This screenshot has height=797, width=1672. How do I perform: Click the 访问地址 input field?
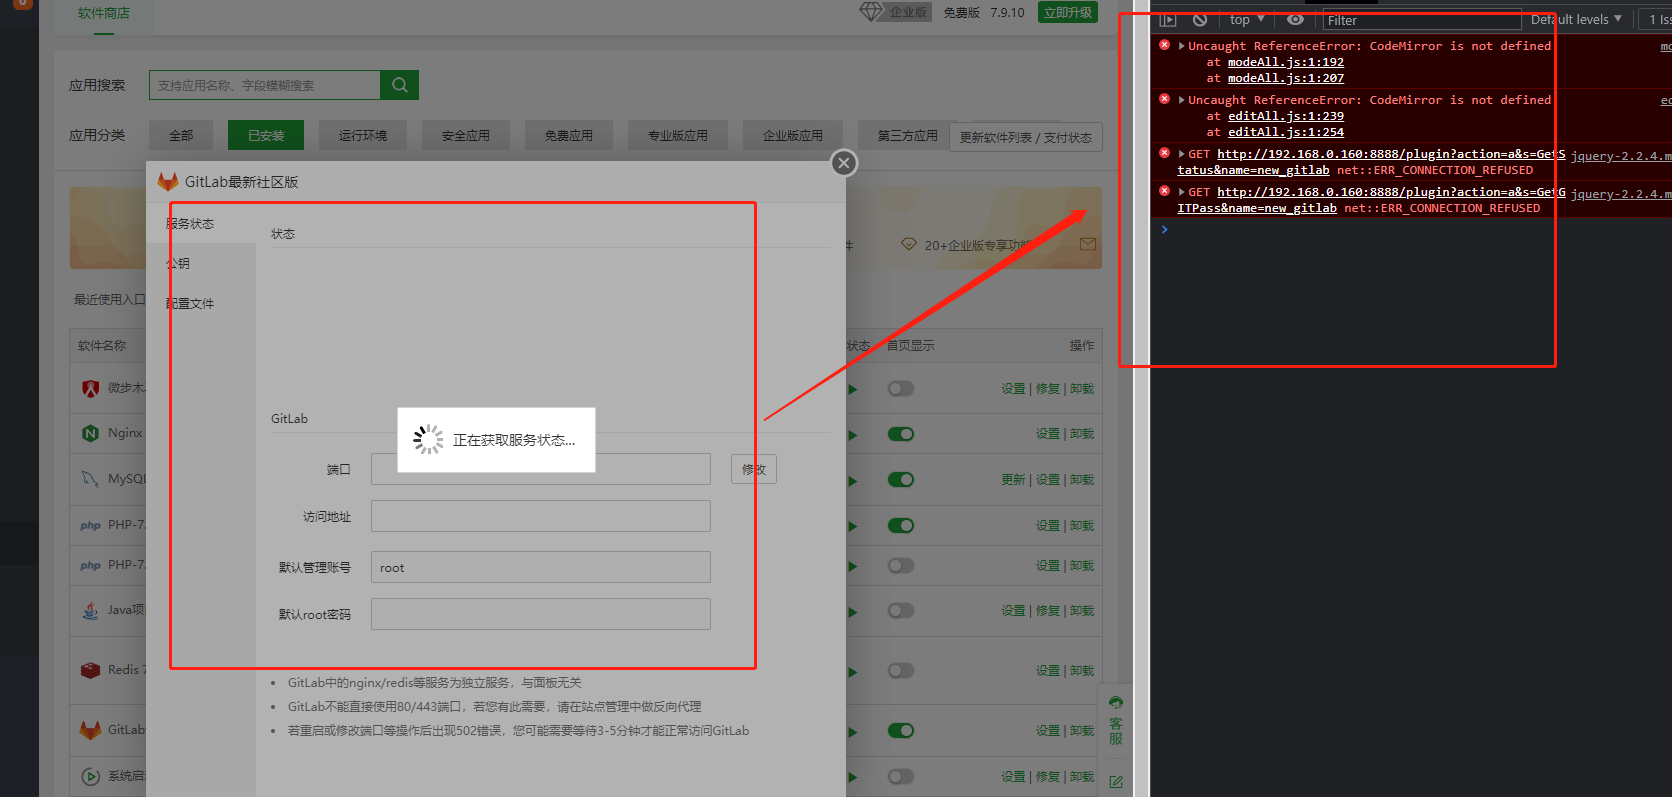click(541, 516)
